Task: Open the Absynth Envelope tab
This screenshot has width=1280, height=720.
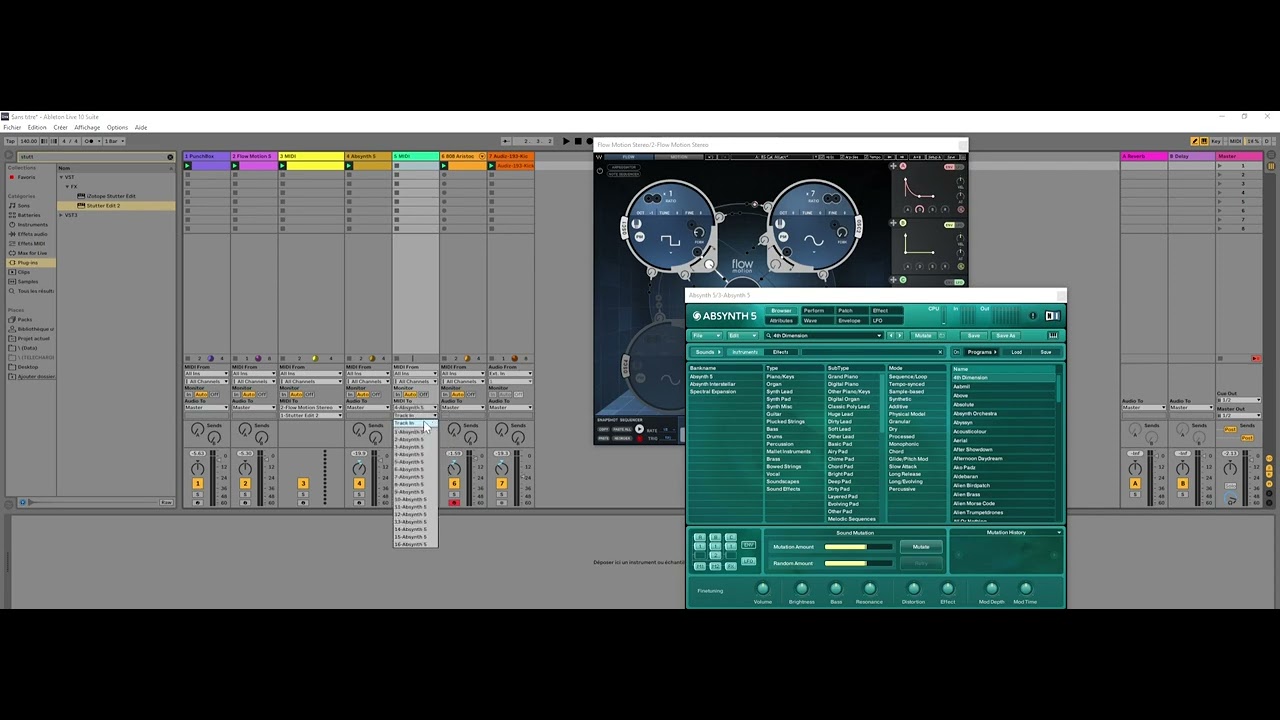Action: click(x=848, y=321)
